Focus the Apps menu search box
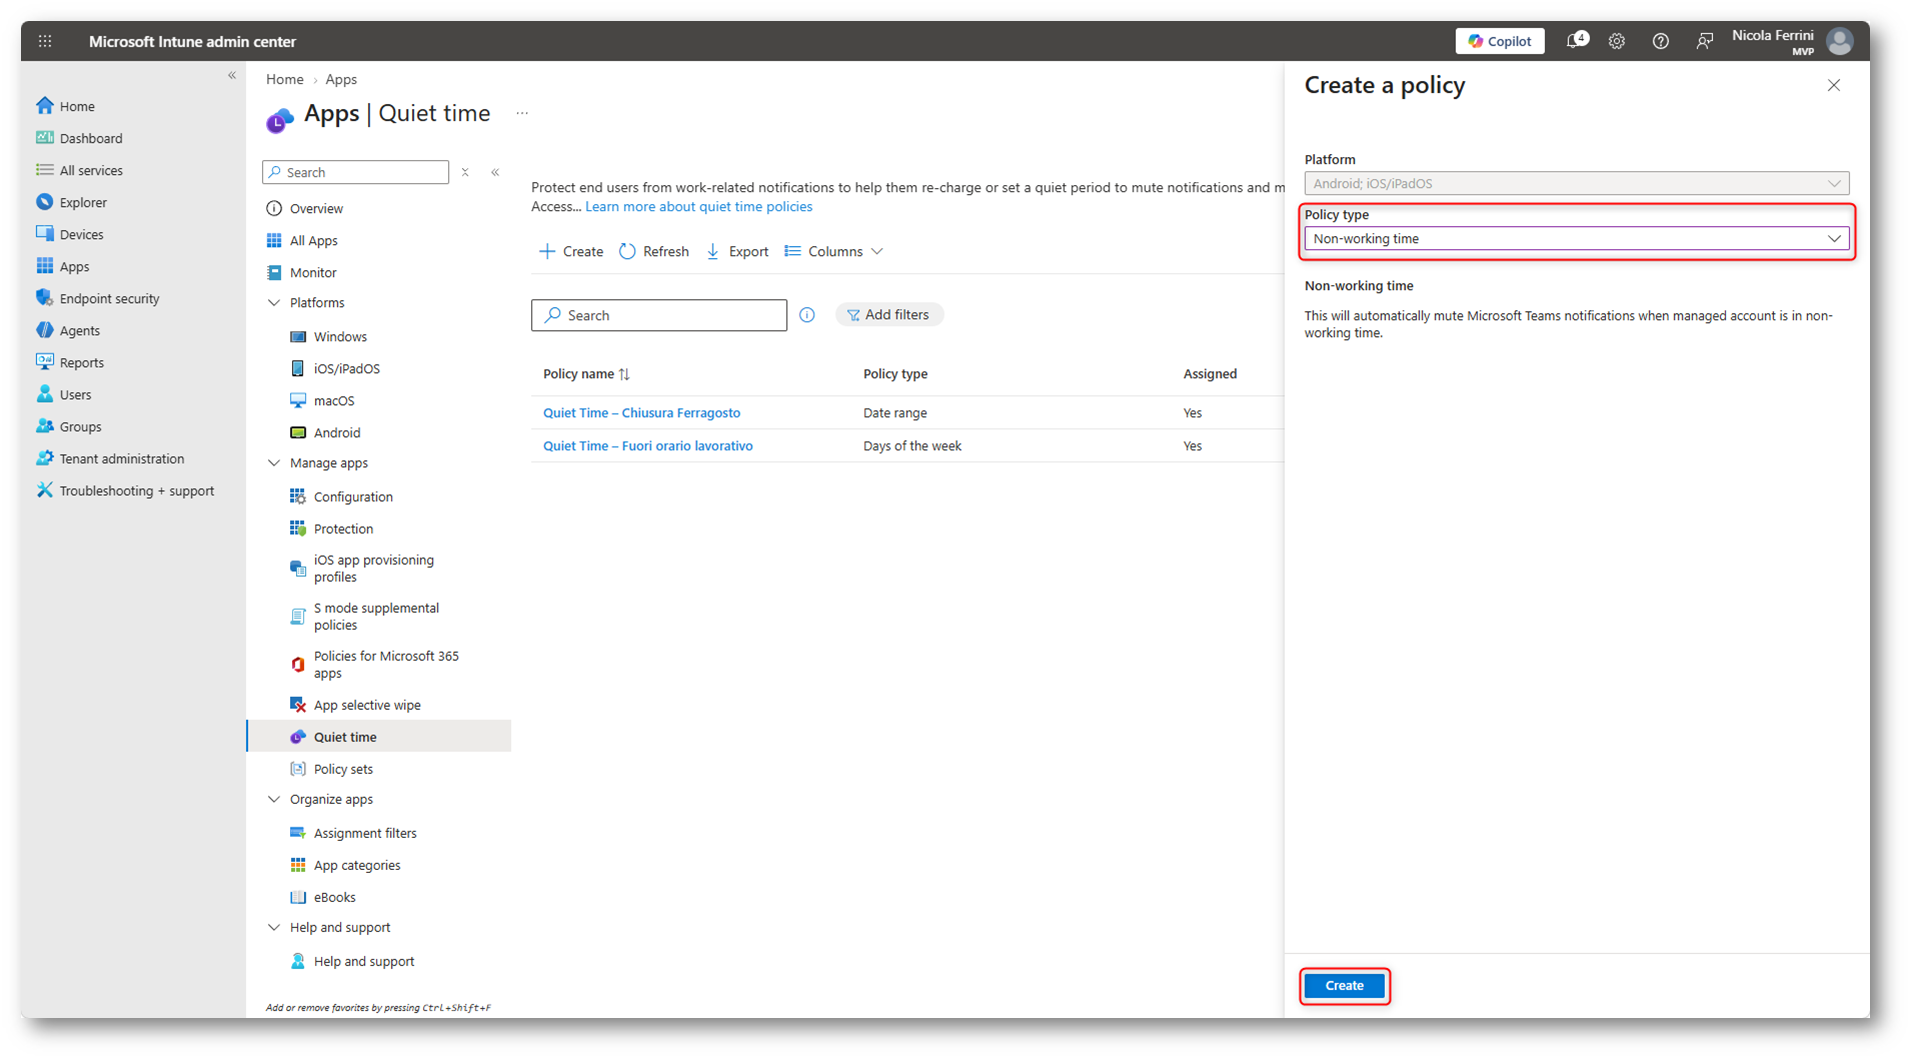The image size is (1912, 1060). [x=356, y=172]
